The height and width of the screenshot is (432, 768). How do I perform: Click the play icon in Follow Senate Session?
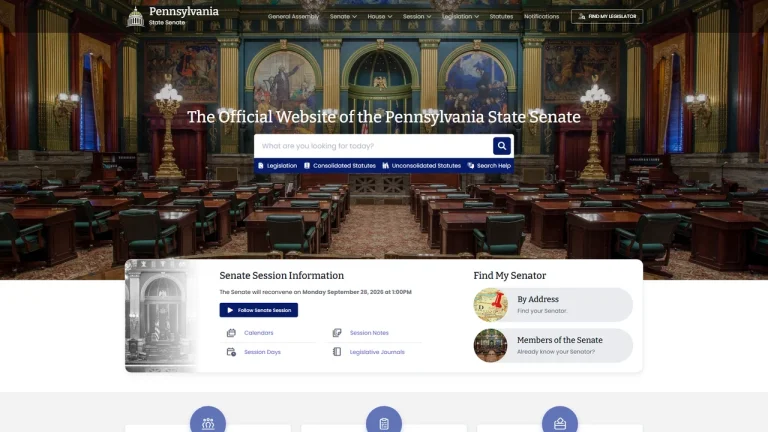[230, 310]
